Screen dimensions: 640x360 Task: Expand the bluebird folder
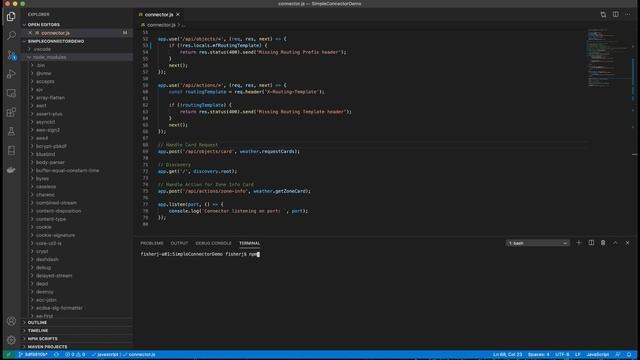pos(45,154)
